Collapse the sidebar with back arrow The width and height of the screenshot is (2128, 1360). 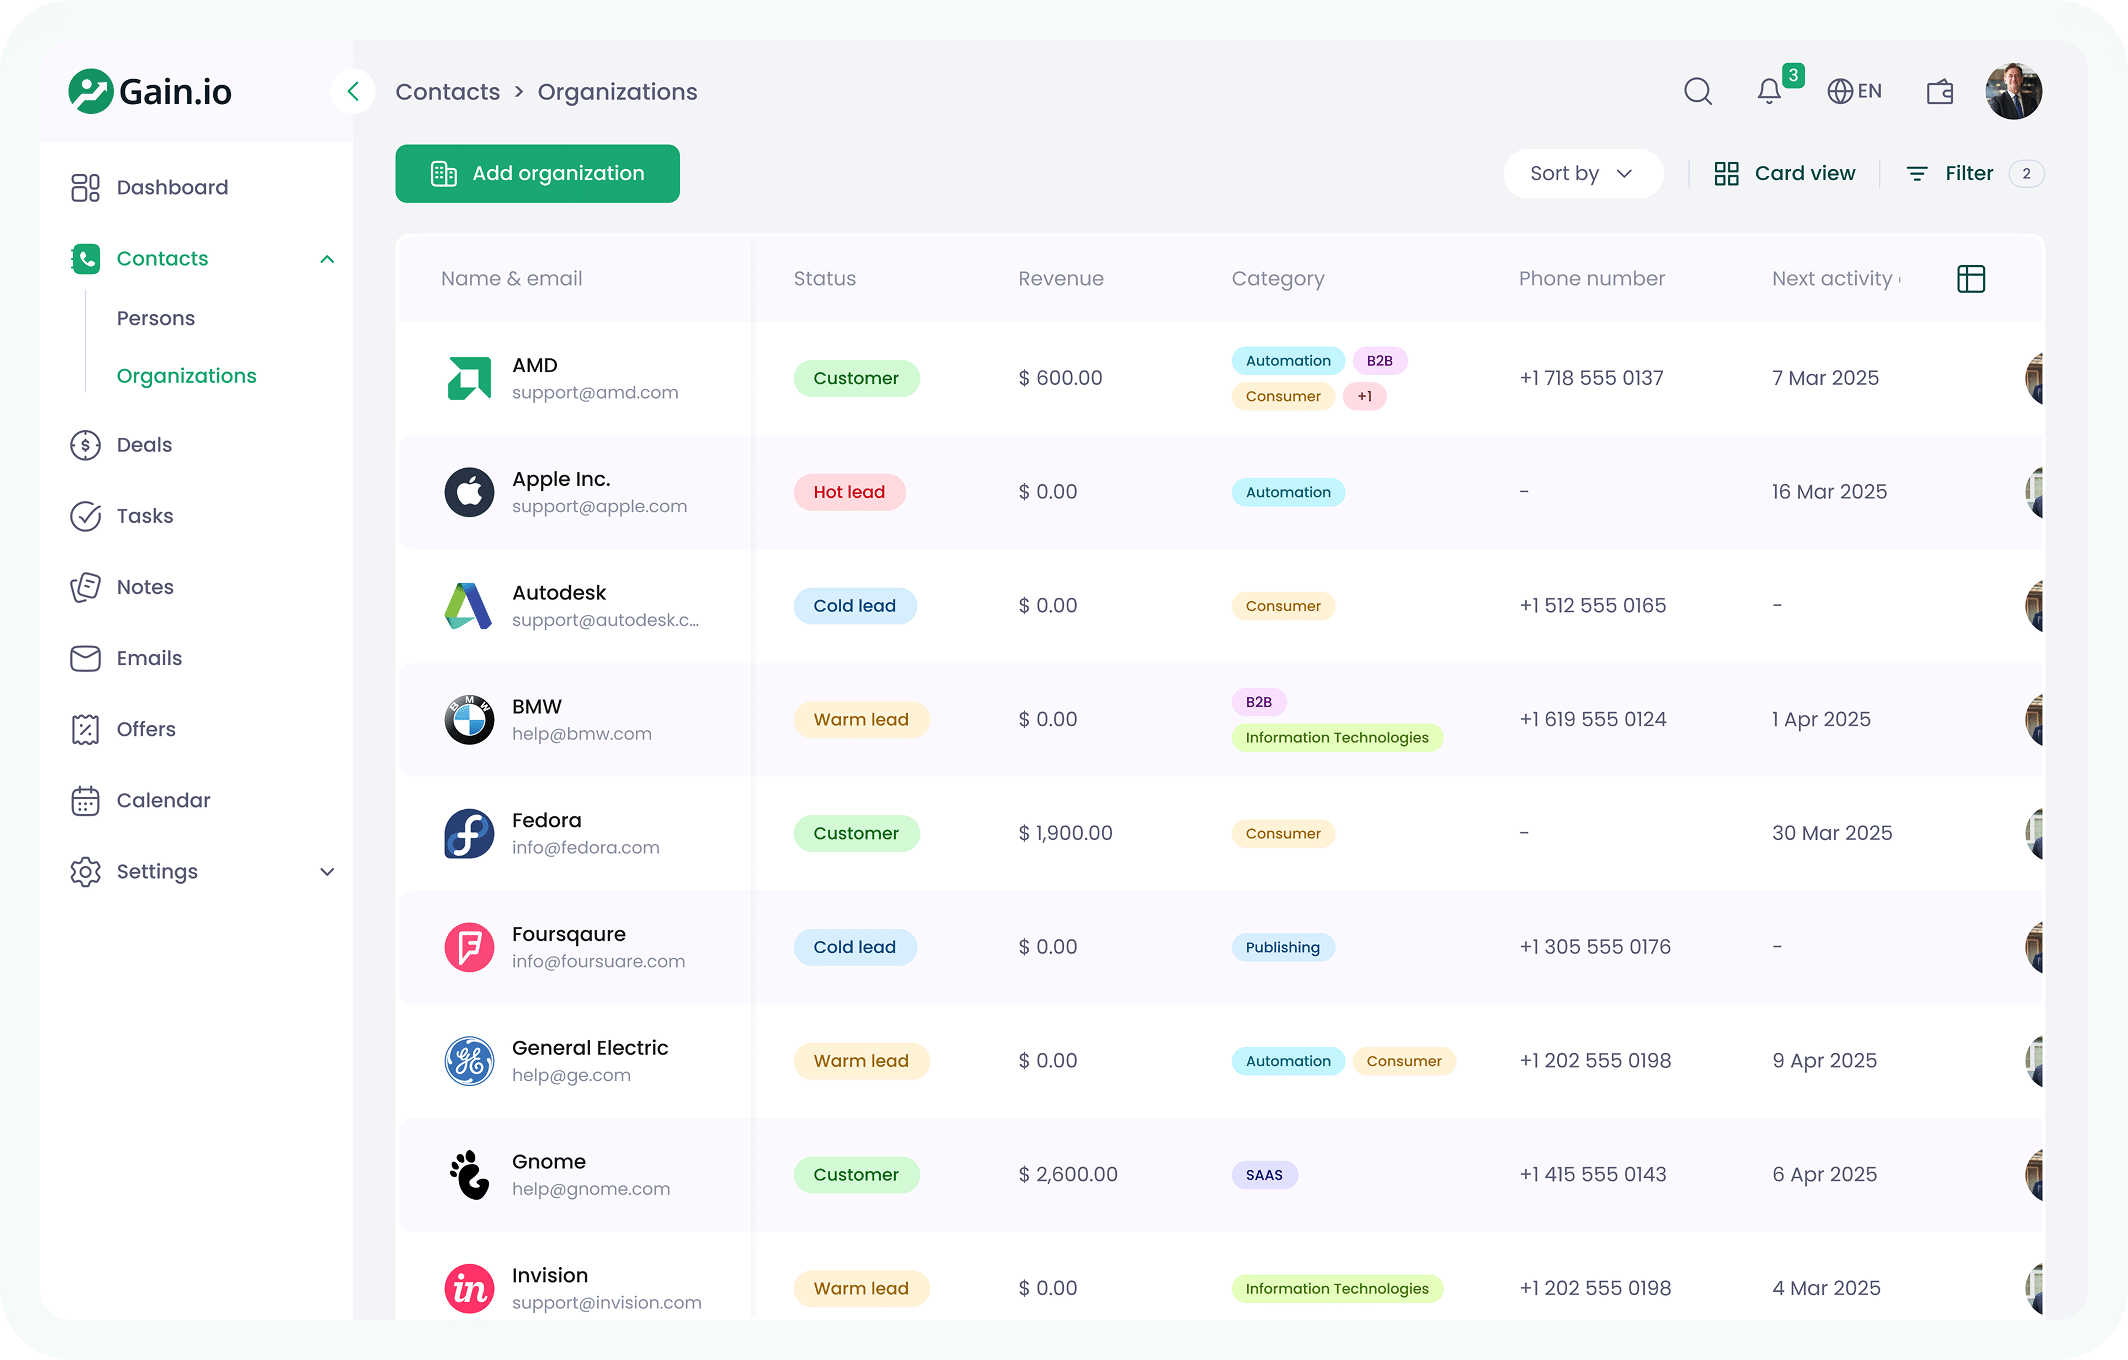pyautogui.click(x=353, y=92)
